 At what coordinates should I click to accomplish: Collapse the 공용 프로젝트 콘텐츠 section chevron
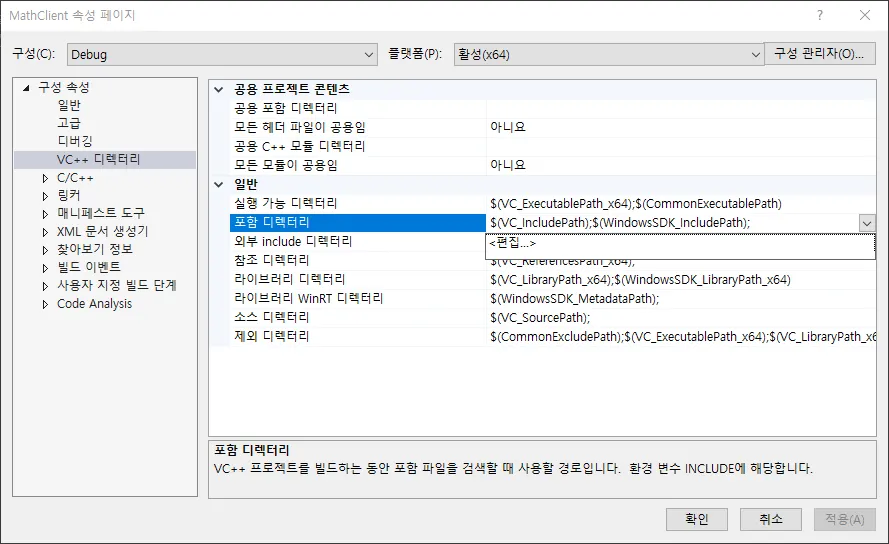coord(219,89)
